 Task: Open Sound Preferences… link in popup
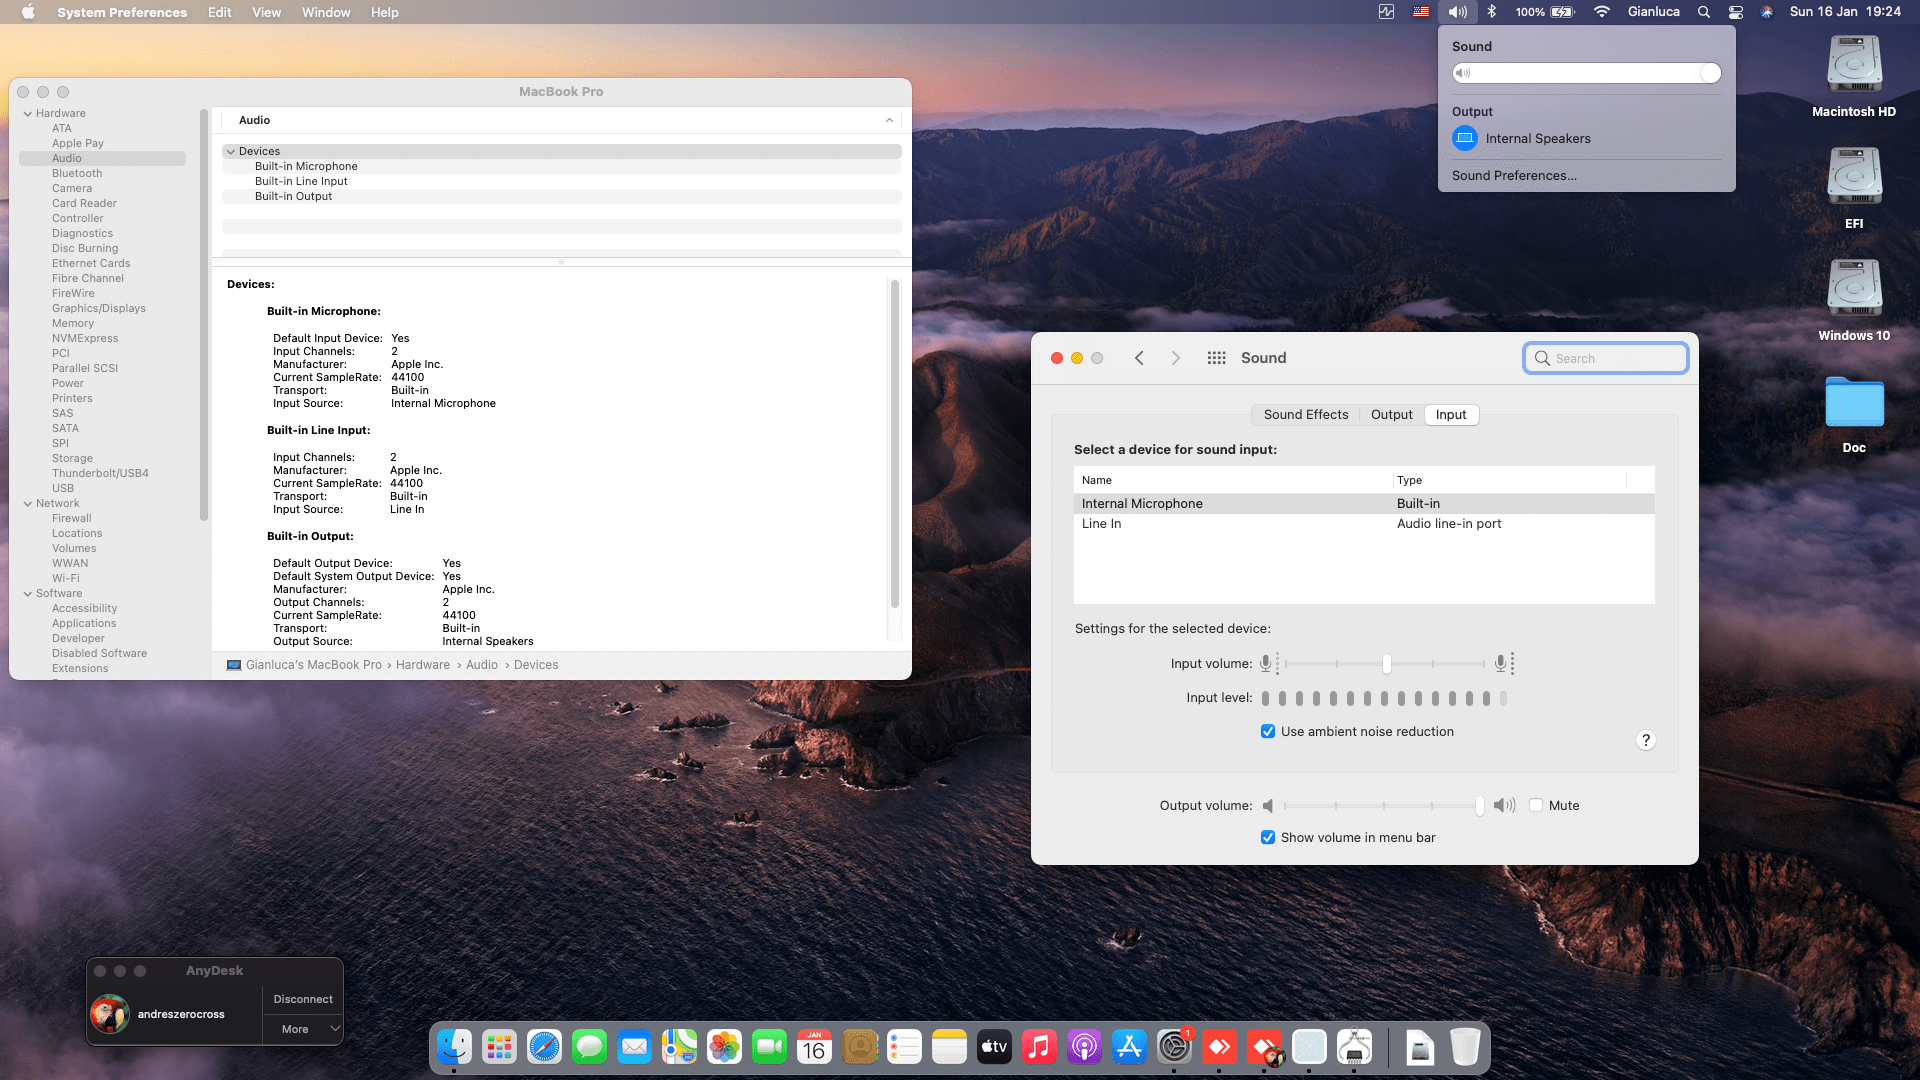[x=1514, y=175]
